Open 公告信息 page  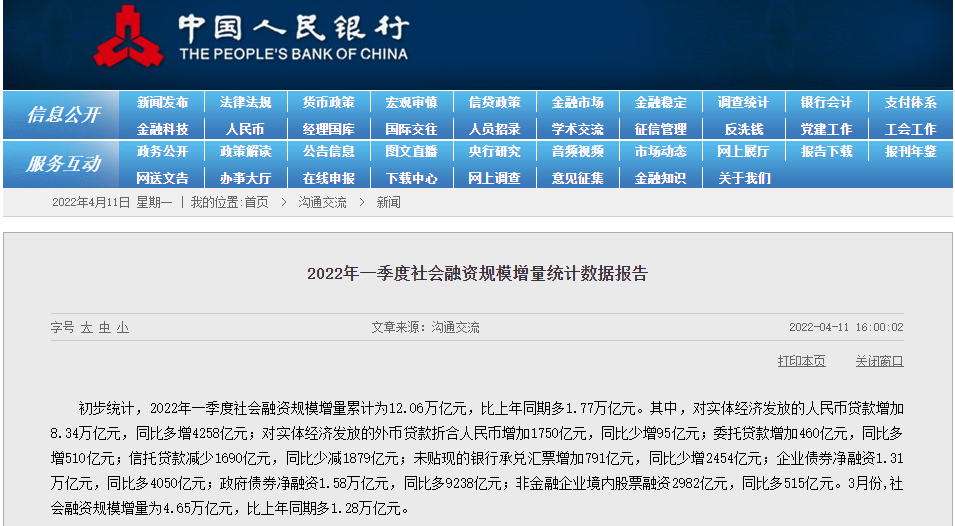point(329,151)
